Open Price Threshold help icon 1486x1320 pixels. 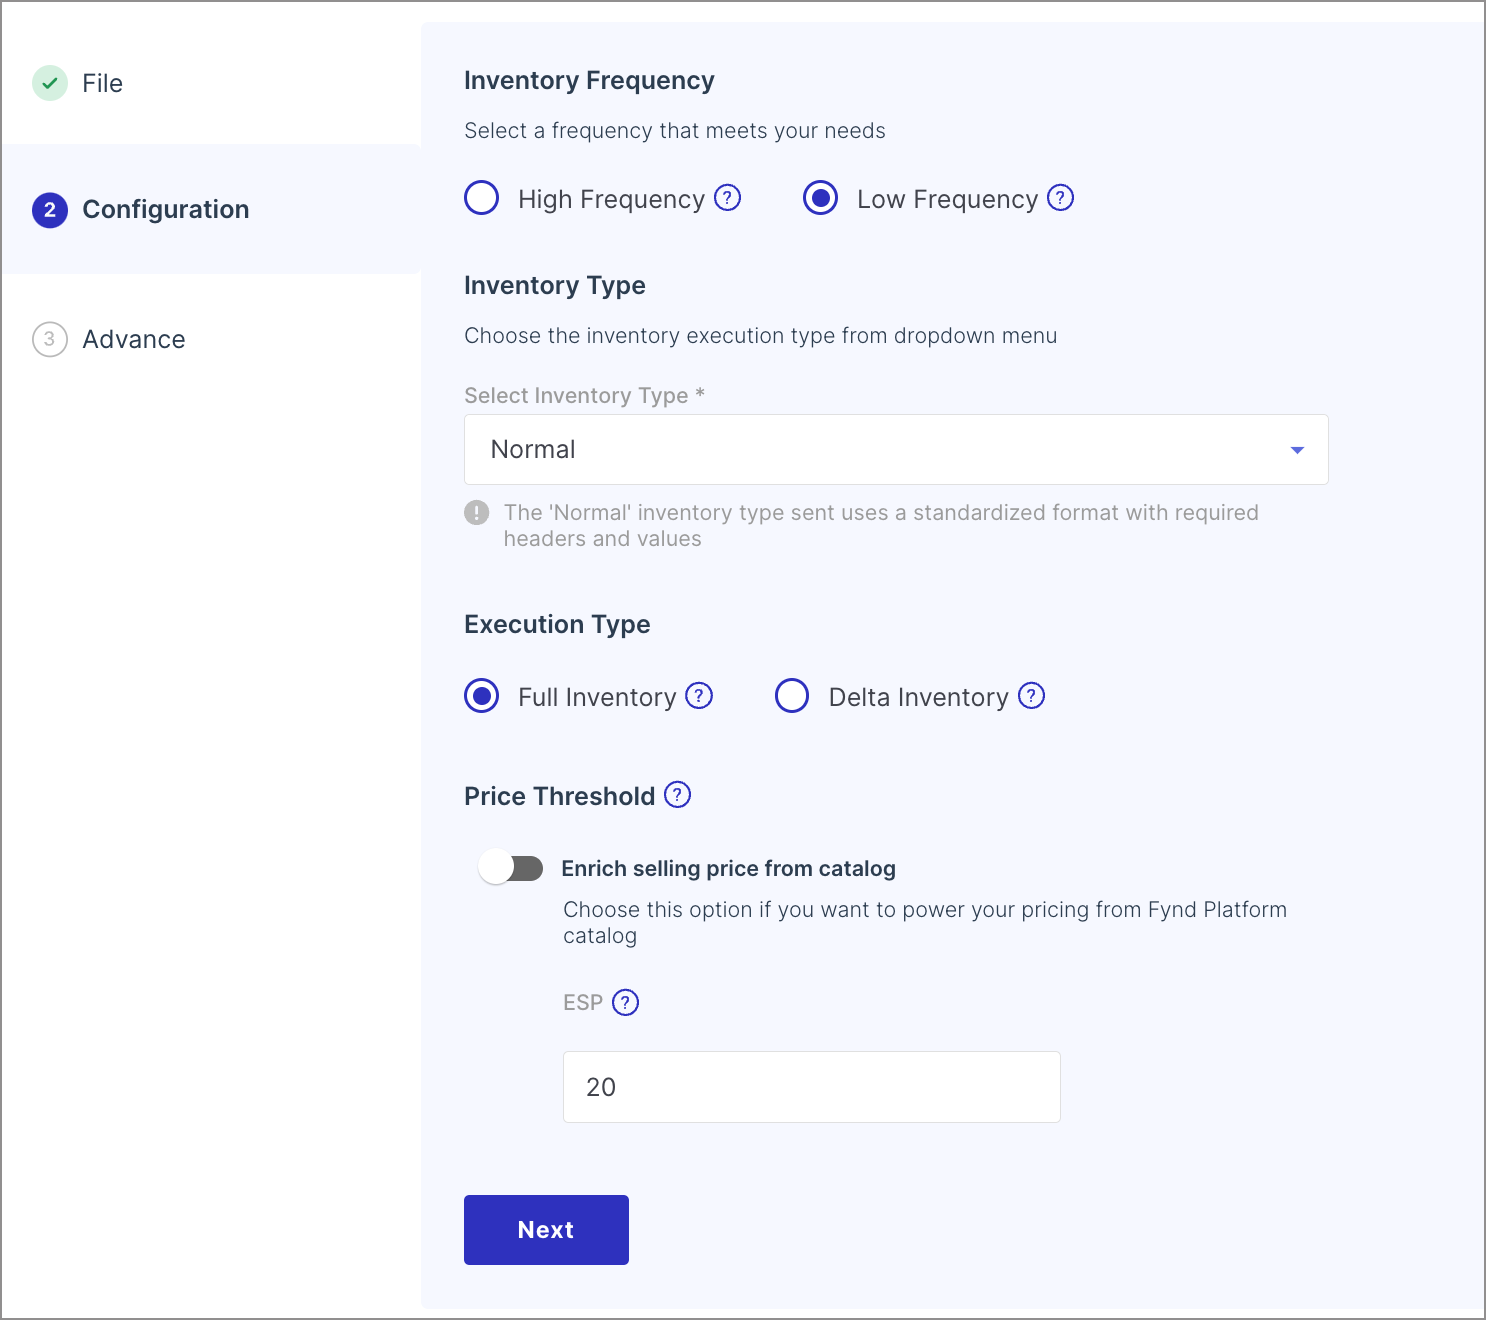tap(678, 794)
